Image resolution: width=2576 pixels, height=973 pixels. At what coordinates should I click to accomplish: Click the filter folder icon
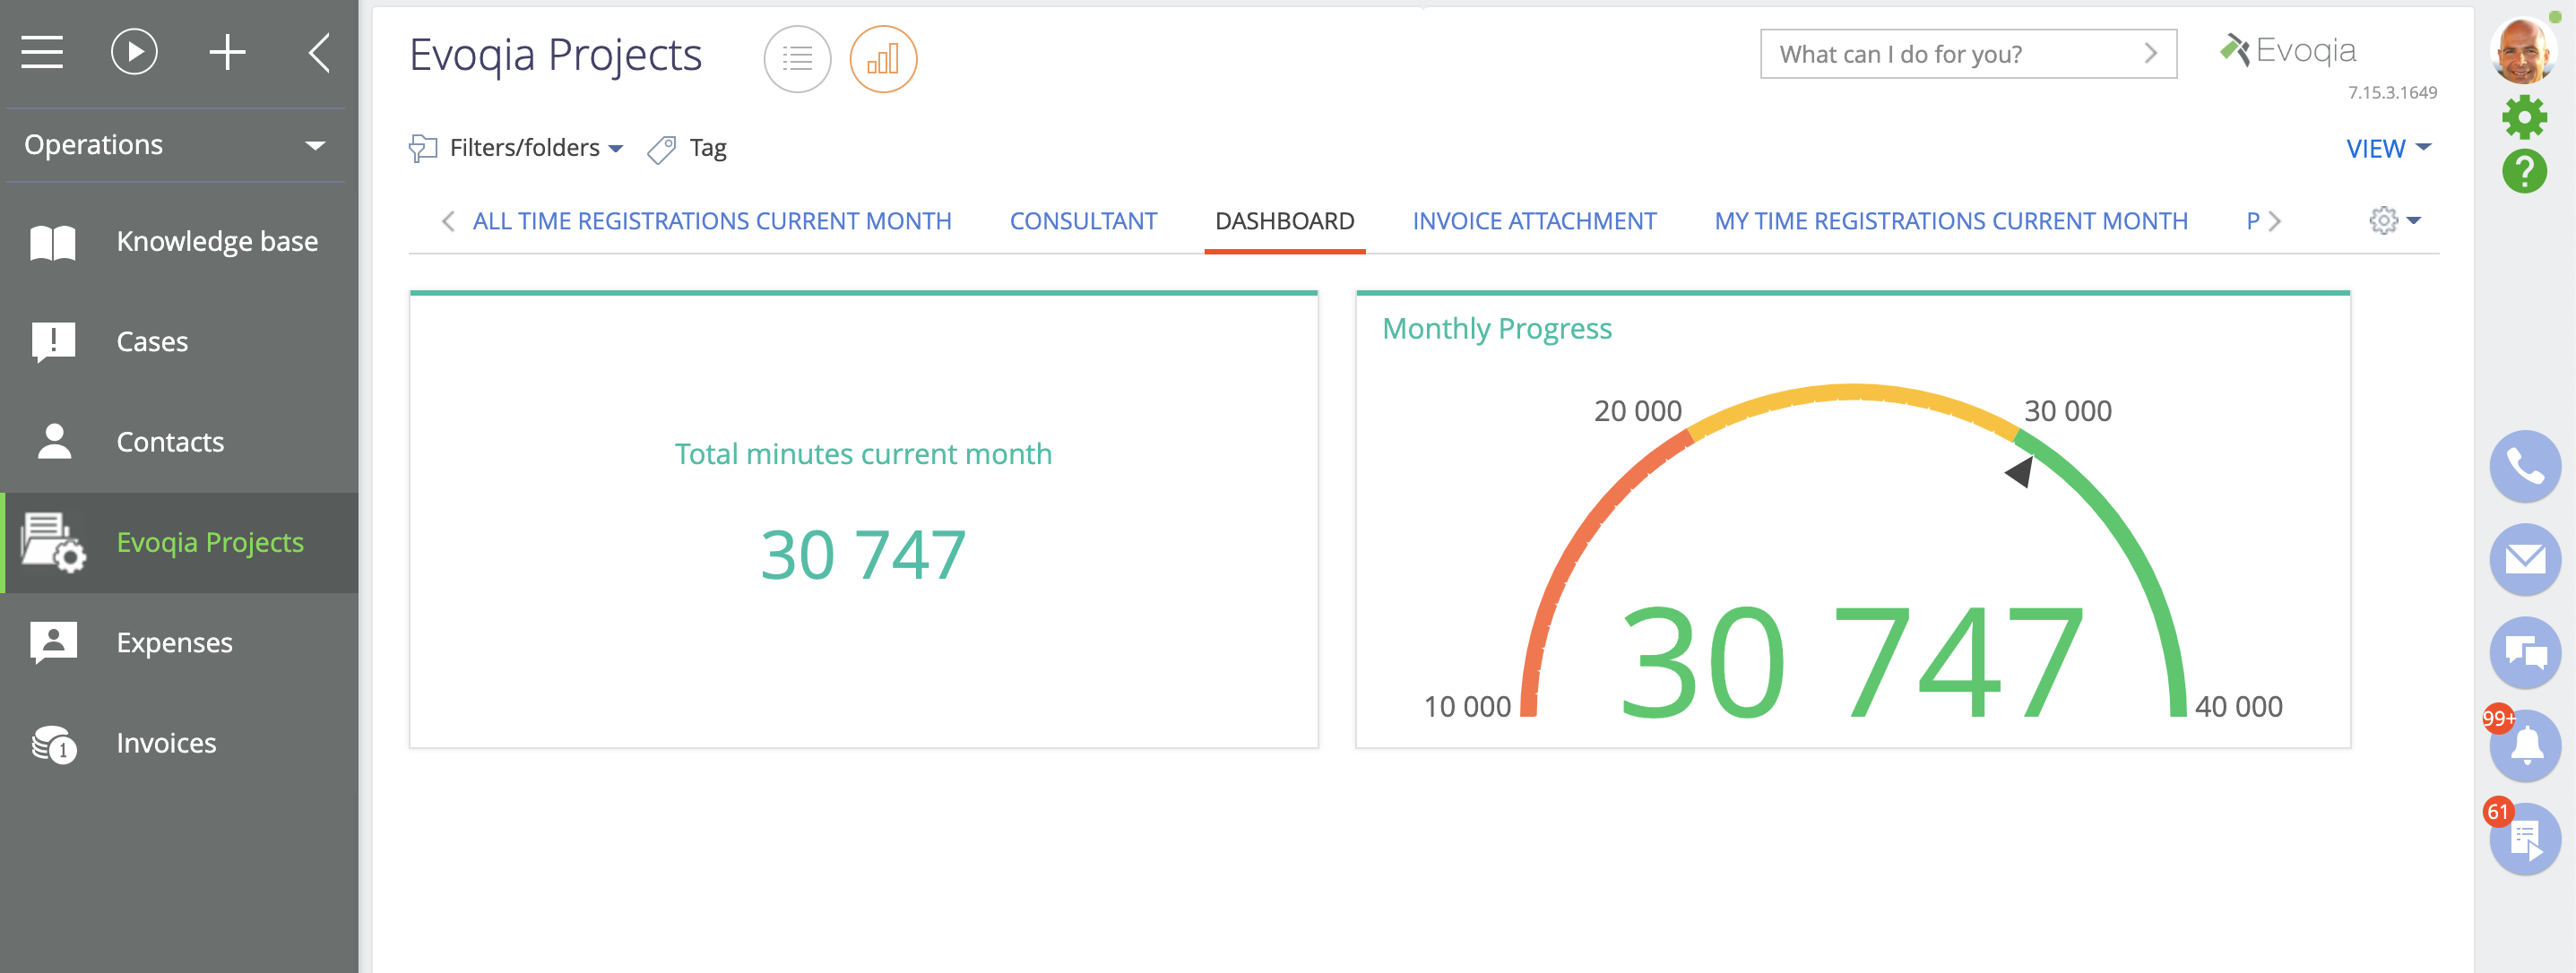point(423,148)
